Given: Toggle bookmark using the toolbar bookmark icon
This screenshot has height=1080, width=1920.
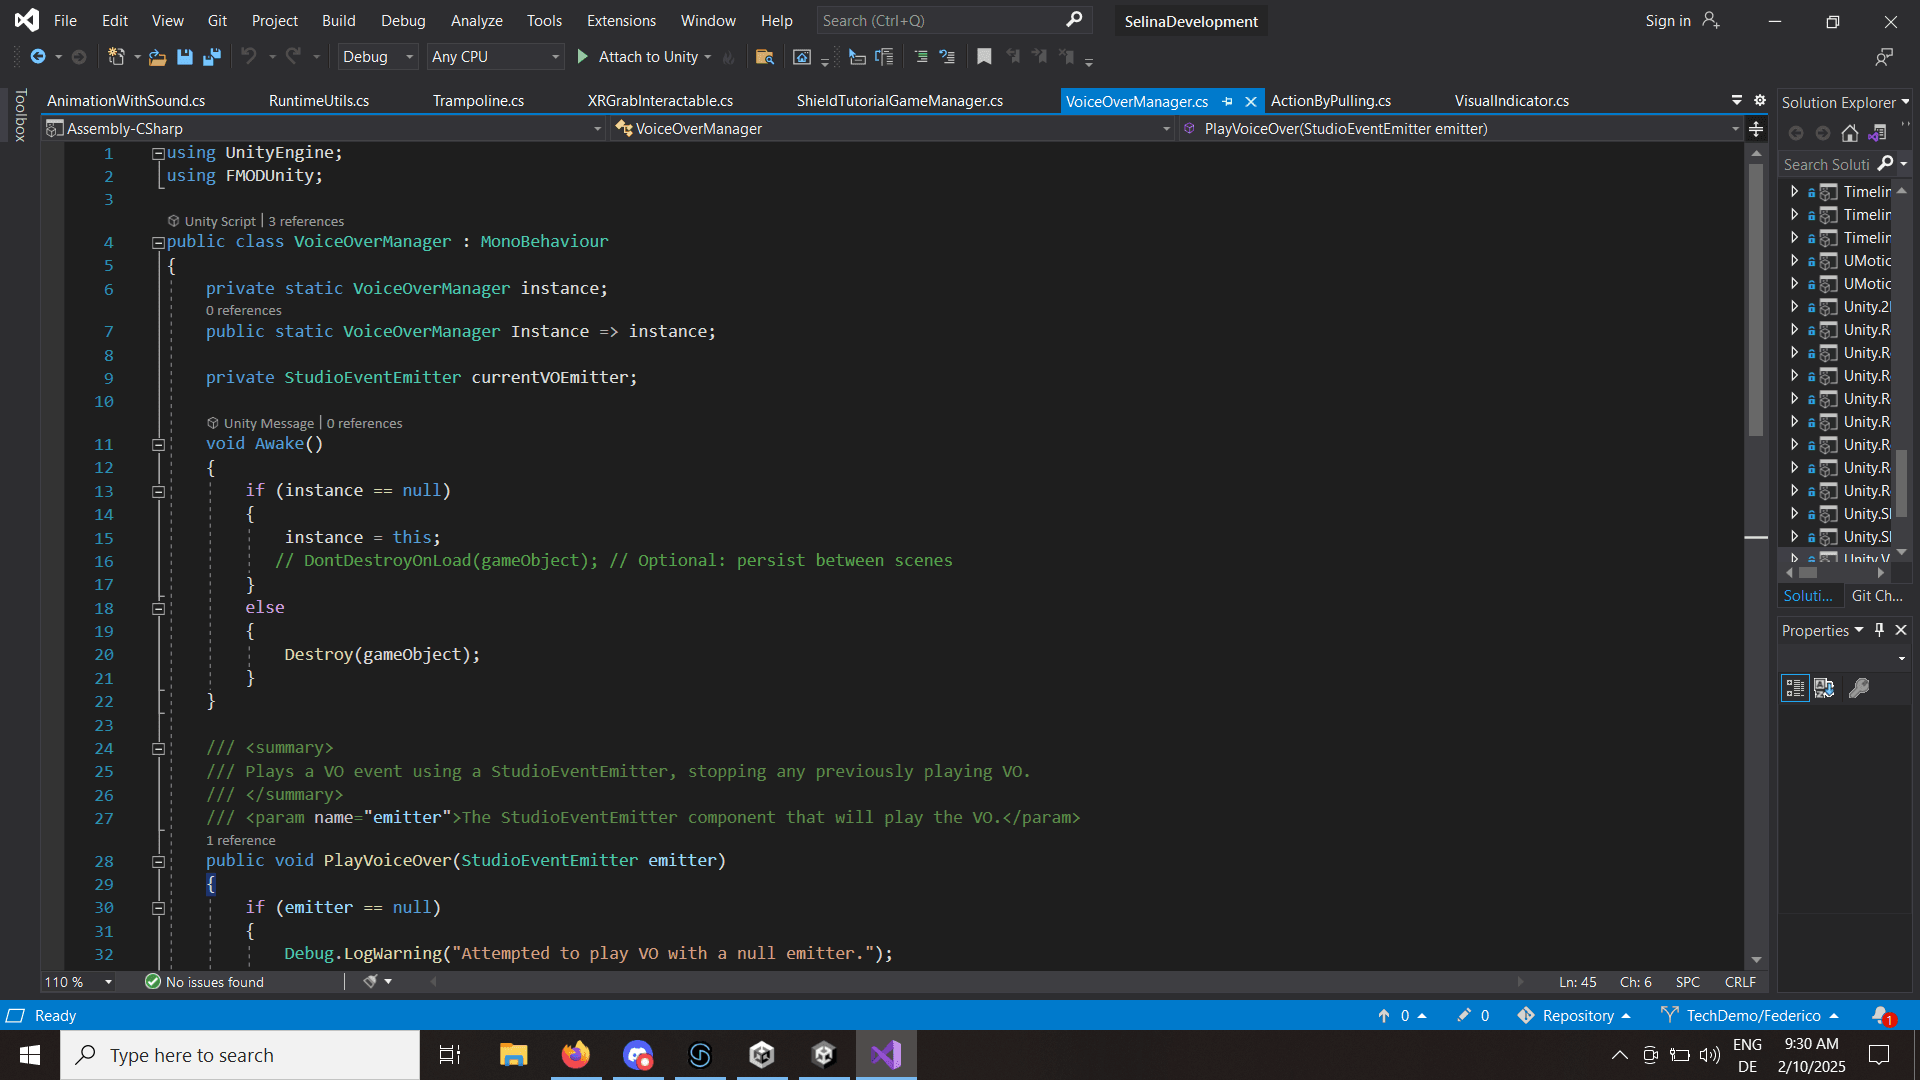Looking at the screenshot, I should click(984, 57).
